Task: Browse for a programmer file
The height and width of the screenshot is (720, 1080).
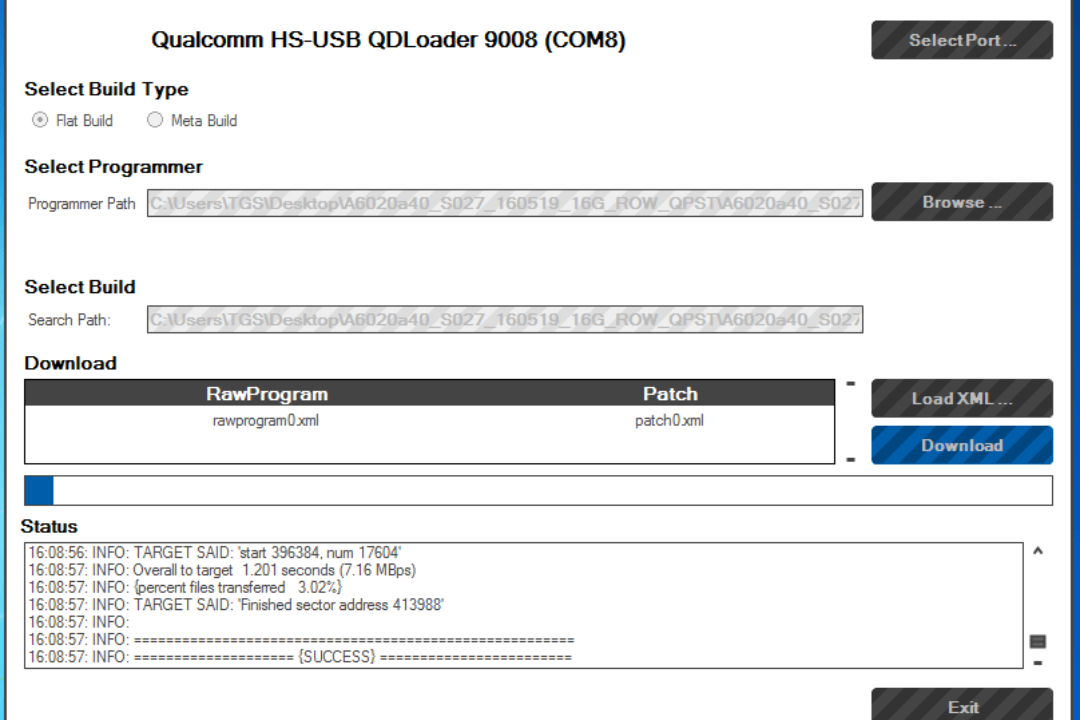Action: [x=961, y=202]
